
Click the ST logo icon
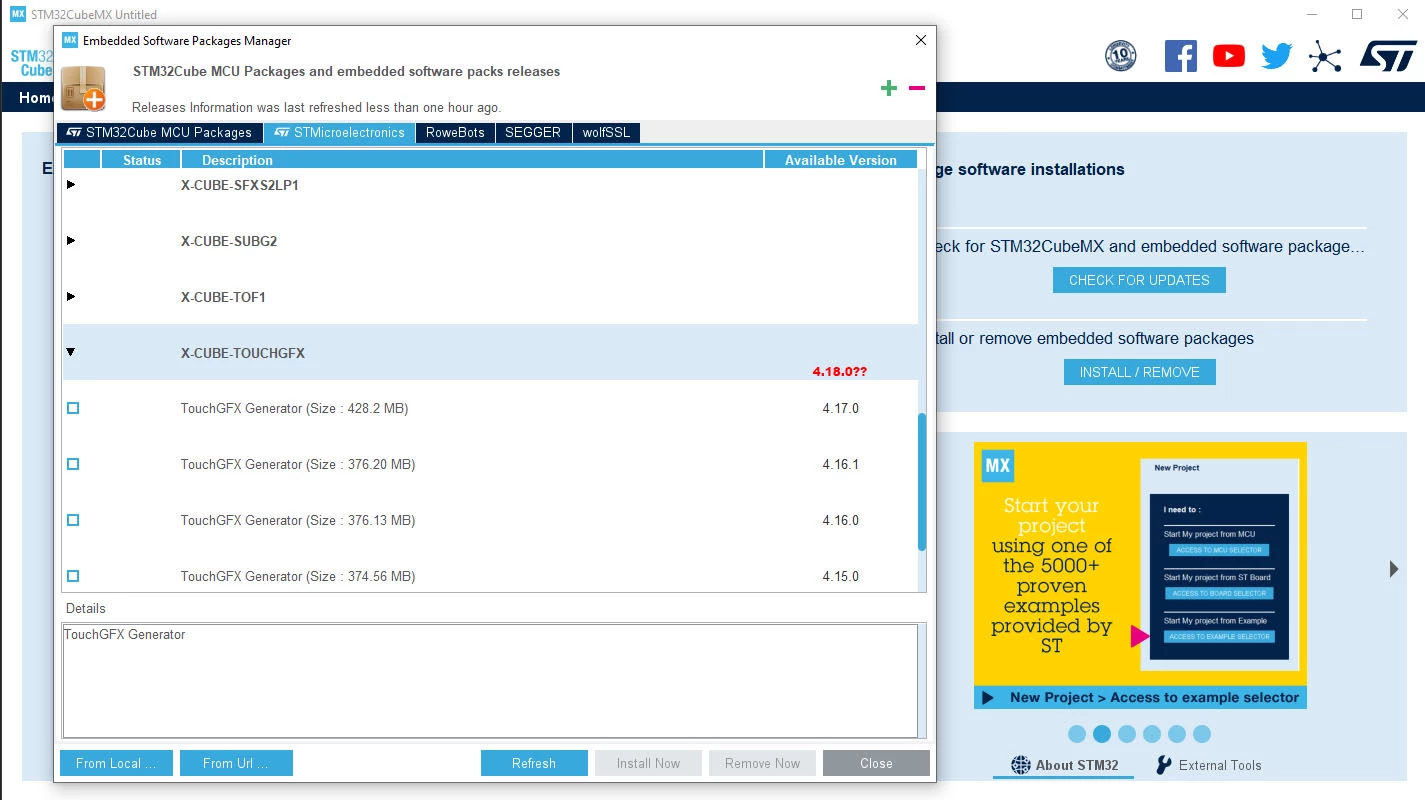pos(1388,56)
